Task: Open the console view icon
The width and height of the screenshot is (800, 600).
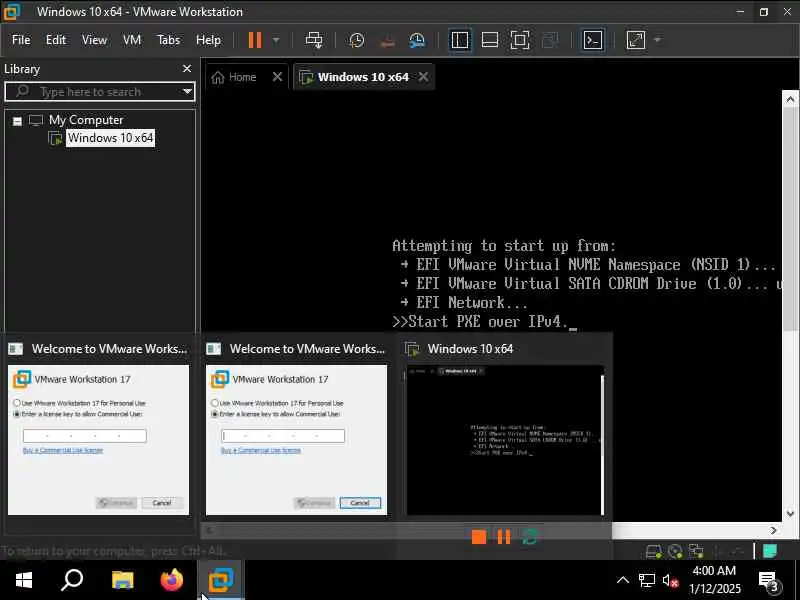Action: pyautogui.click(x=593, y=40)
